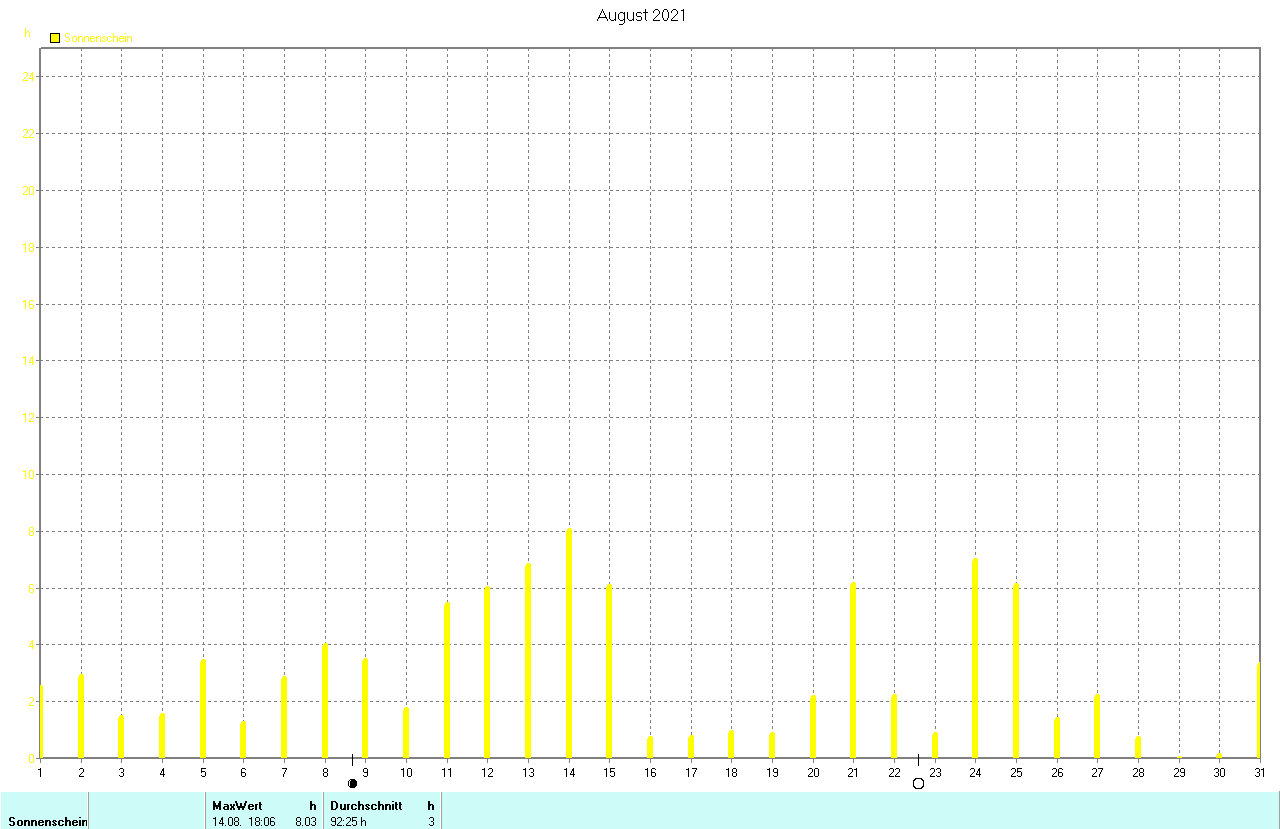
Task: Click the bar for day 15
Action: 609,671
